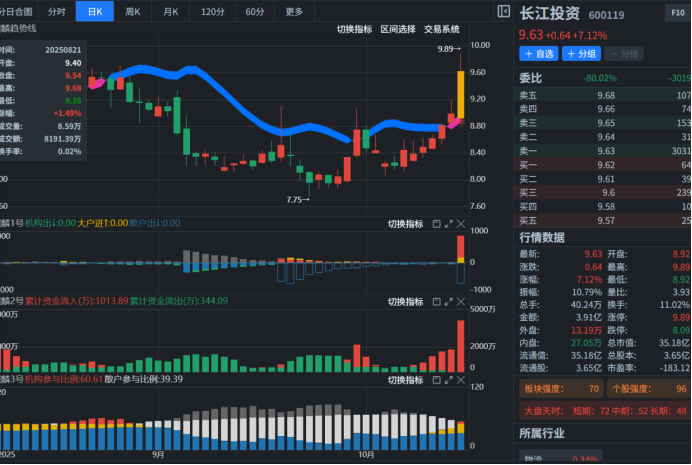Open the 交易系统 trading system
692x465 pixels.
coord(442,30)
